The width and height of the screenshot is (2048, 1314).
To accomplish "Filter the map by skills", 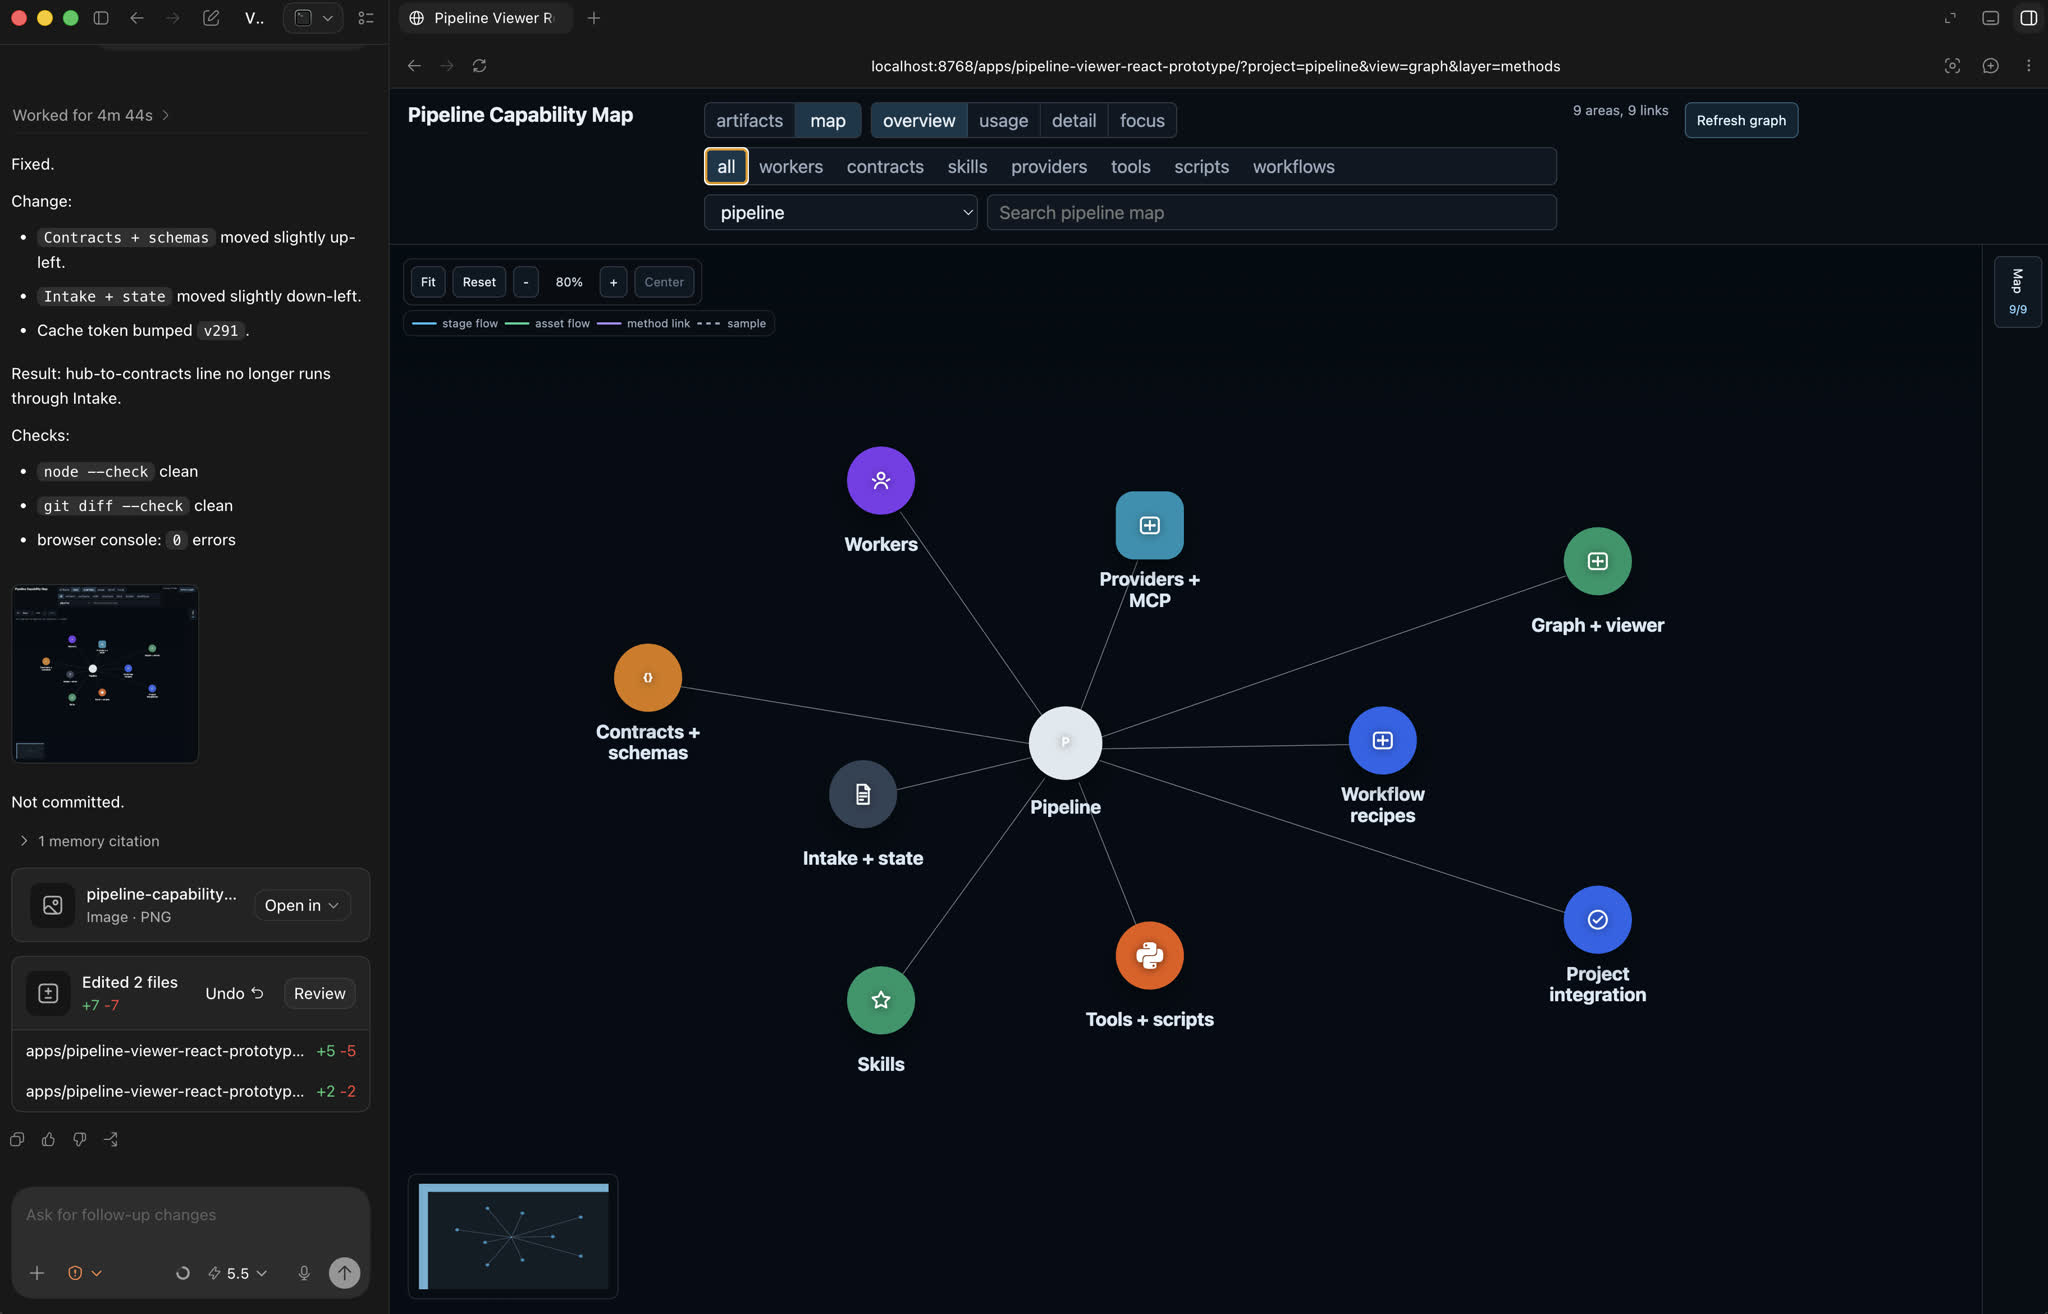I will point(967,166).
